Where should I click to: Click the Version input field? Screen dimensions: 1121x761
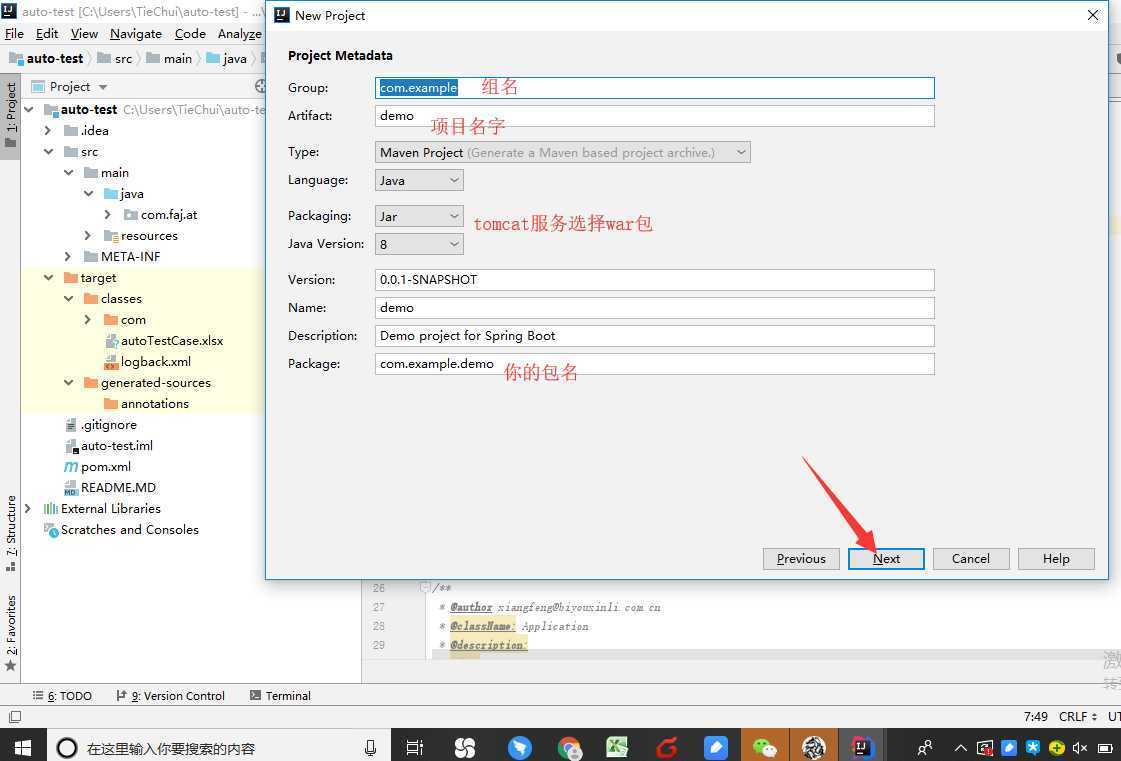(654, 280)
